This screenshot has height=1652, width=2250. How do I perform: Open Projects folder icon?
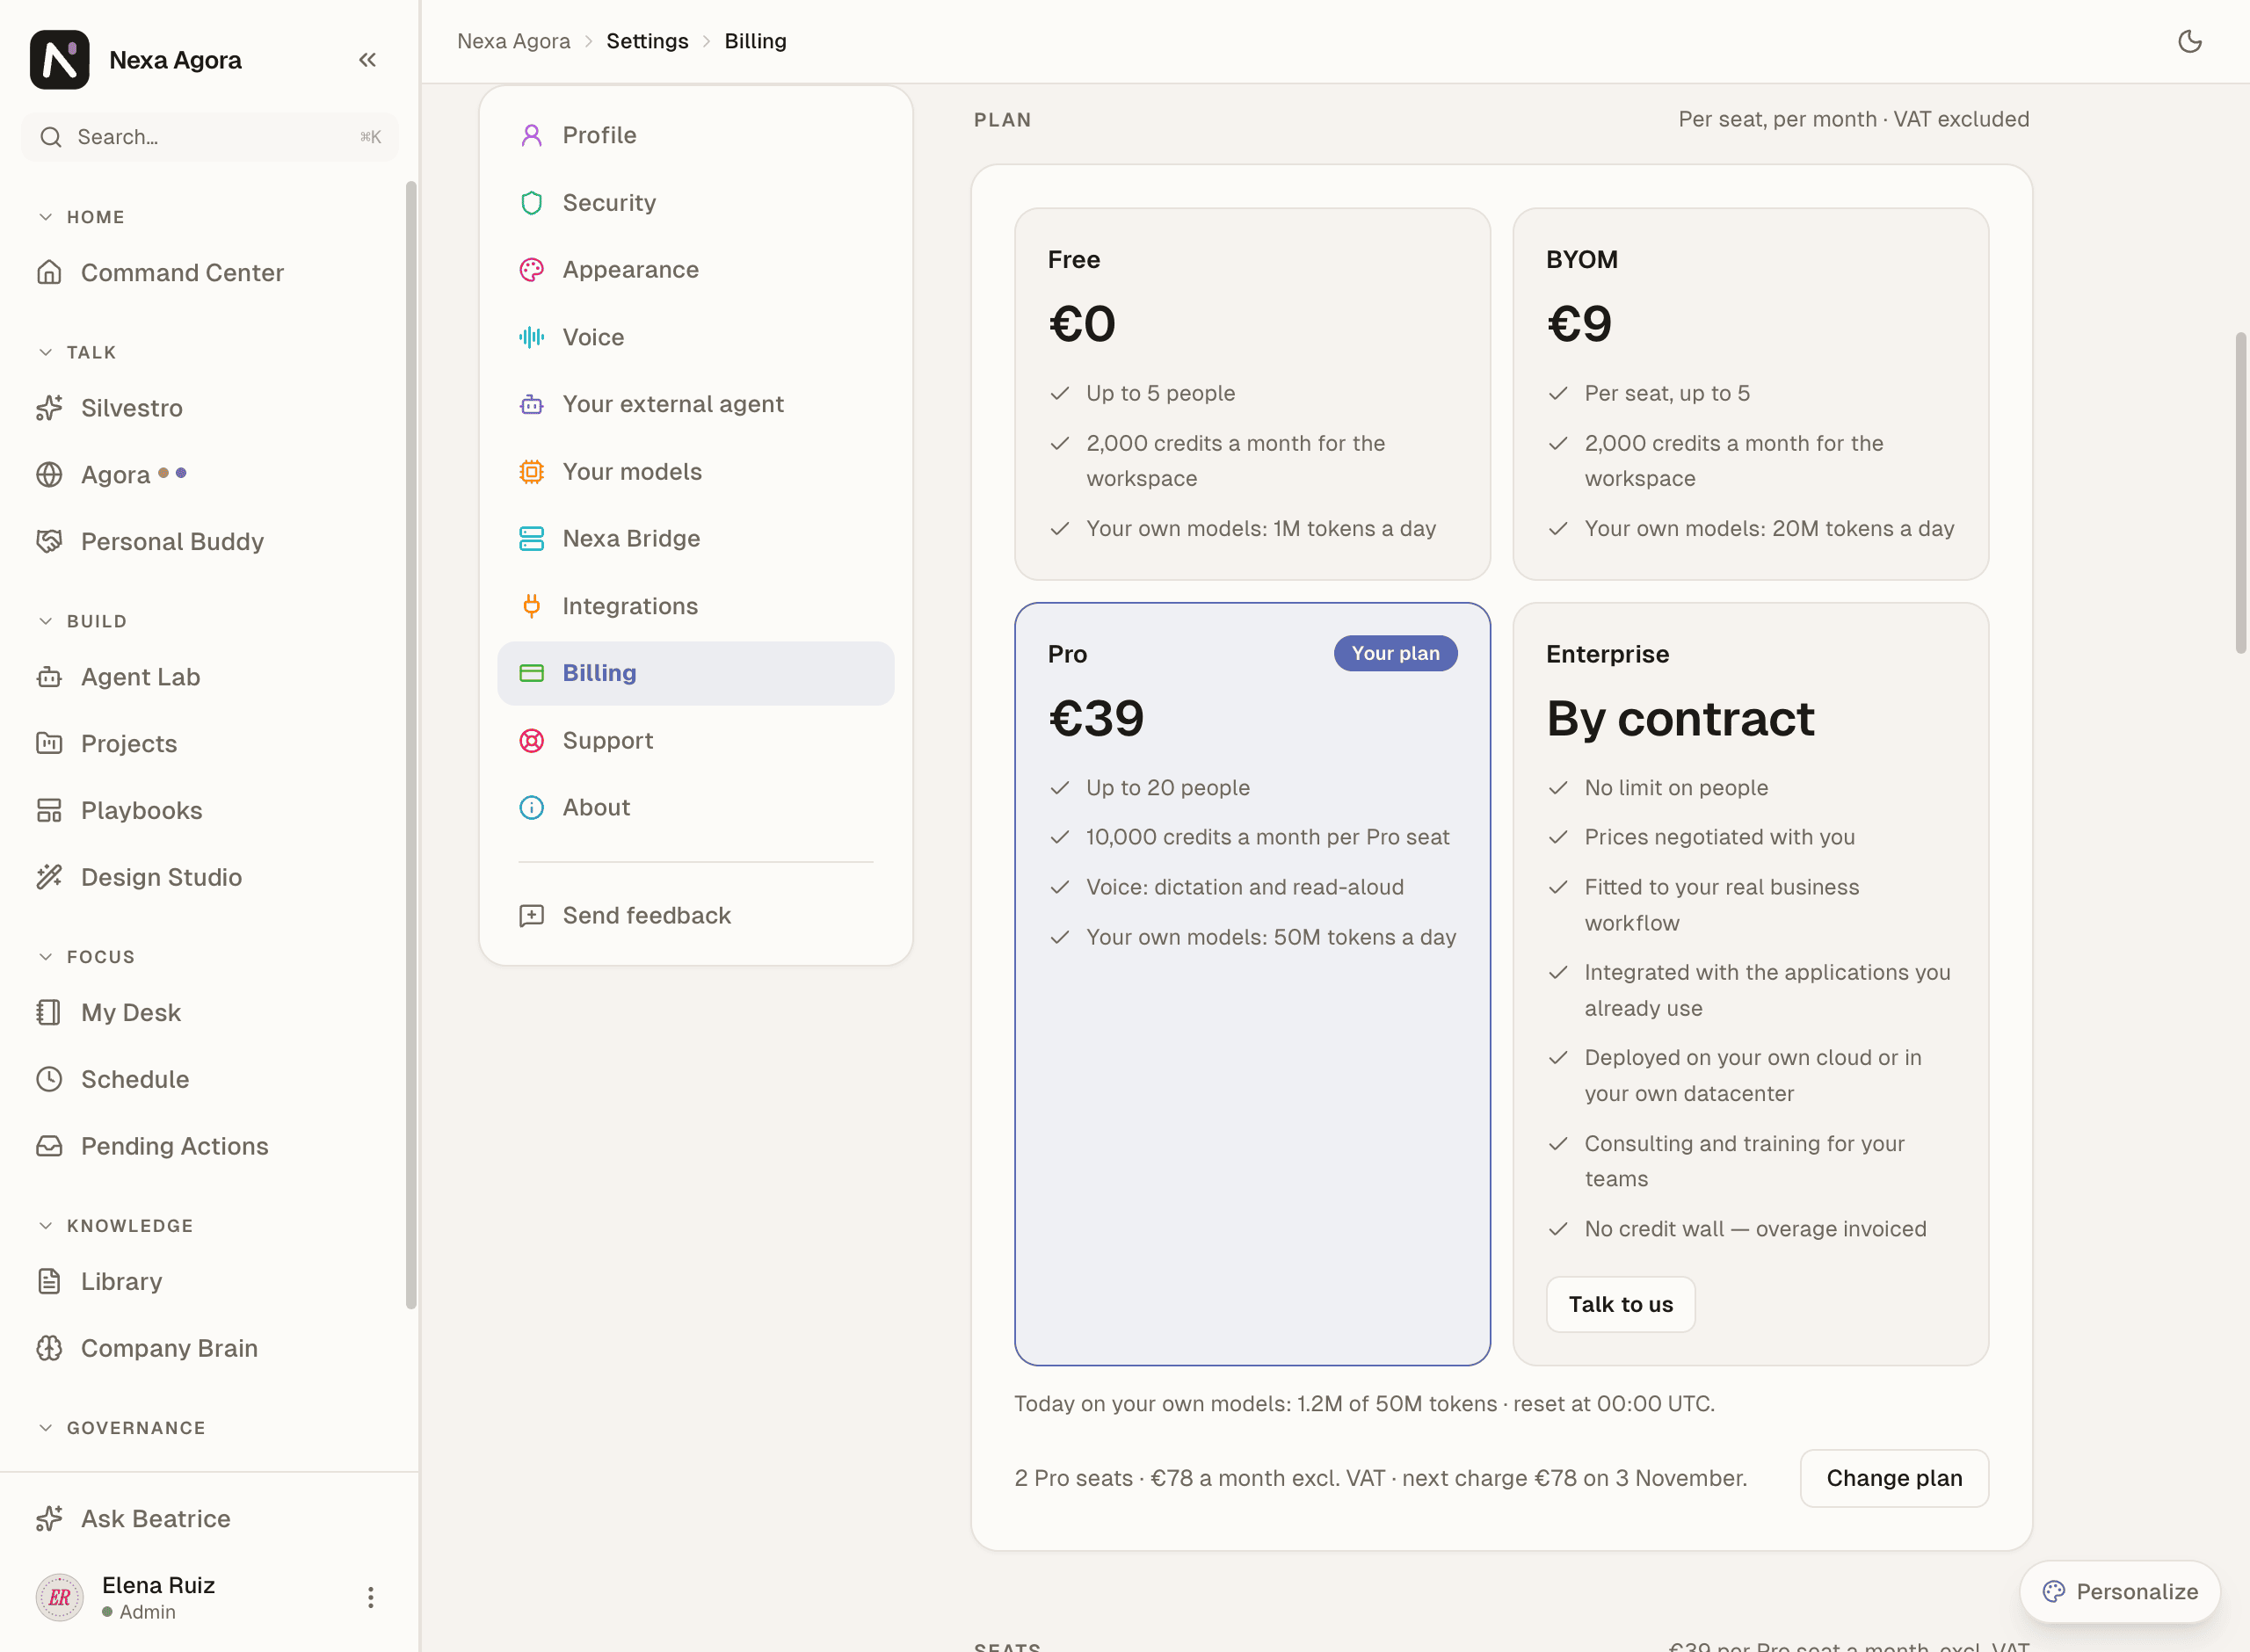point(49,743)
